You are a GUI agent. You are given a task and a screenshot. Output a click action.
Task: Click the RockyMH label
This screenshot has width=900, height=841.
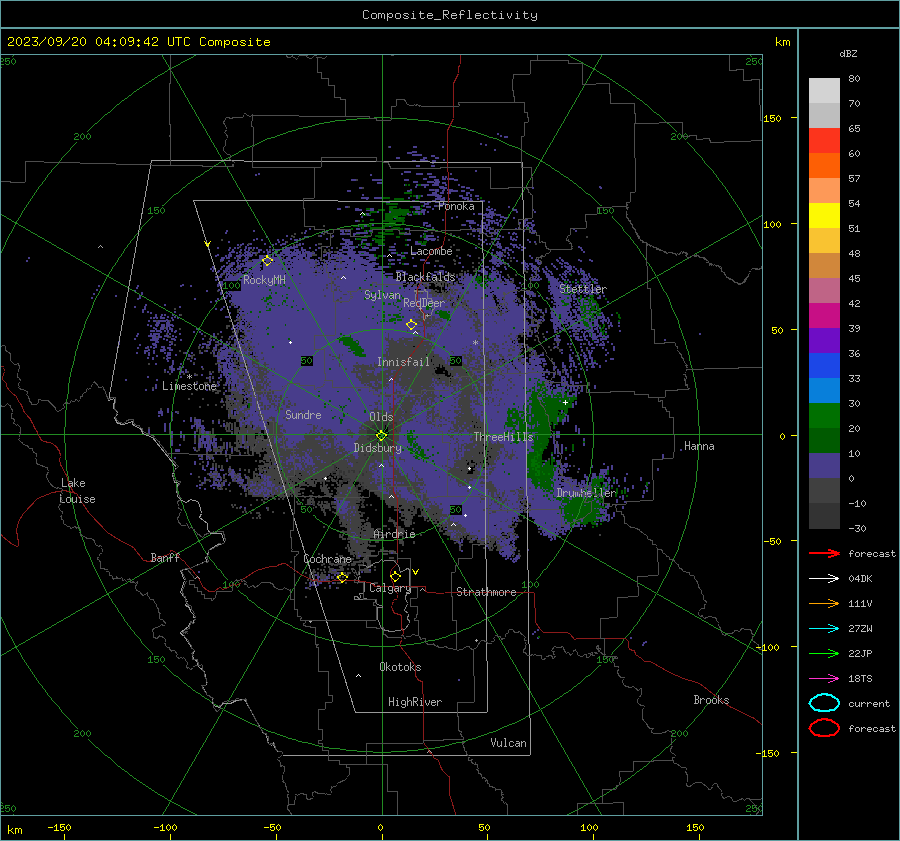point(264,280)
